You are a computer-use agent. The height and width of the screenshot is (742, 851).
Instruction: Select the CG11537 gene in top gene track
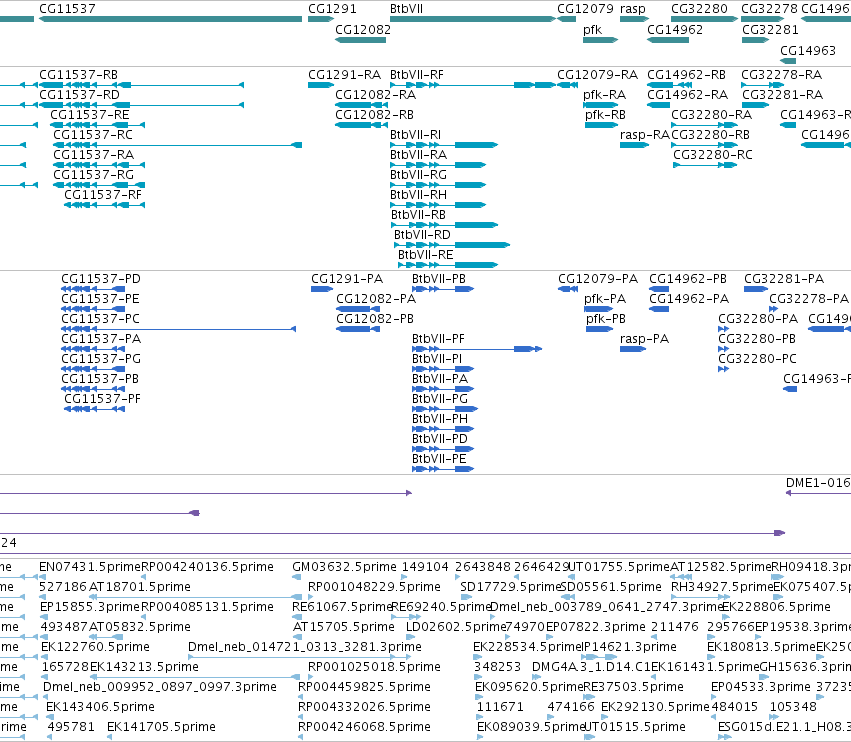(170, 19)
